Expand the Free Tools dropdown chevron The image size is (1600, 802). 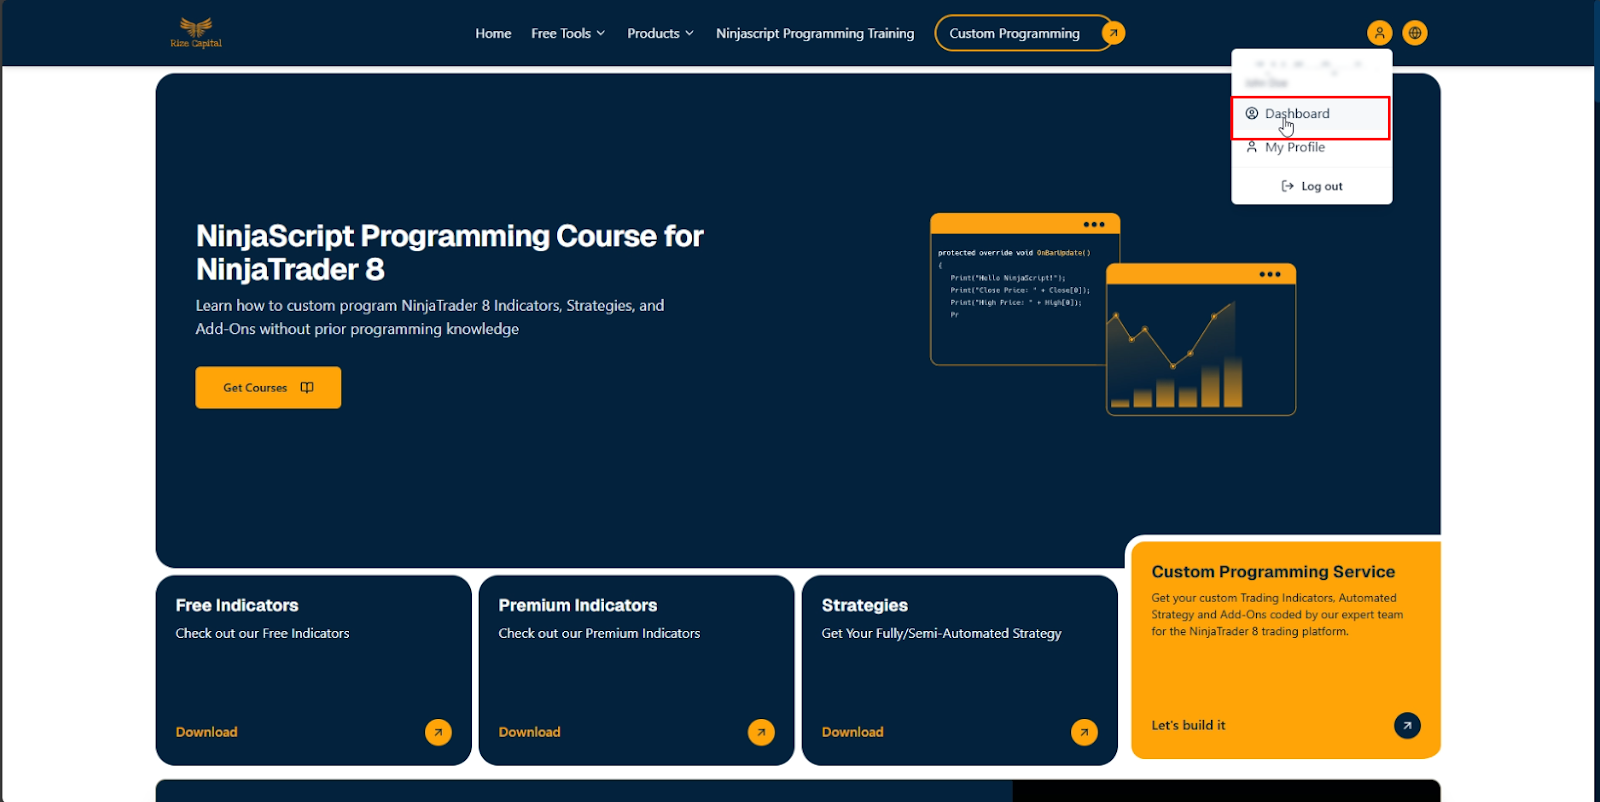[601, 33]
